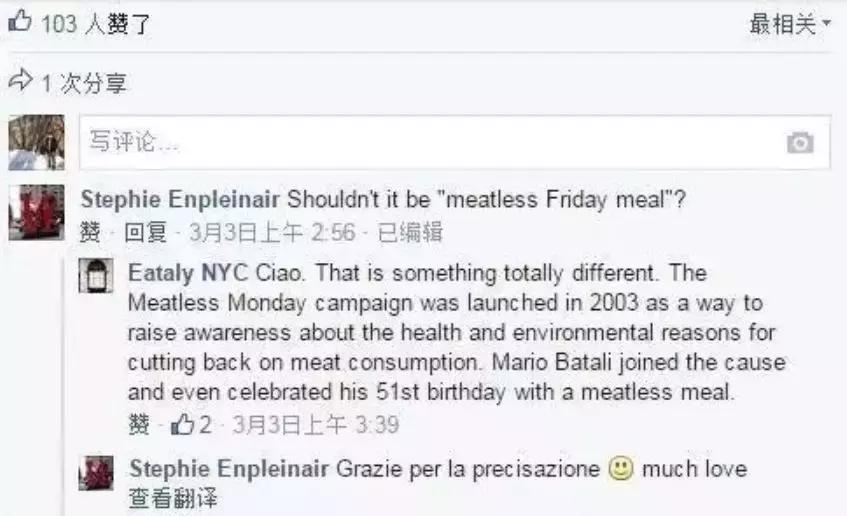
Task: Click Stephie's avatar on the first comment
Action: pyautogui.click(x=37, y=212)
